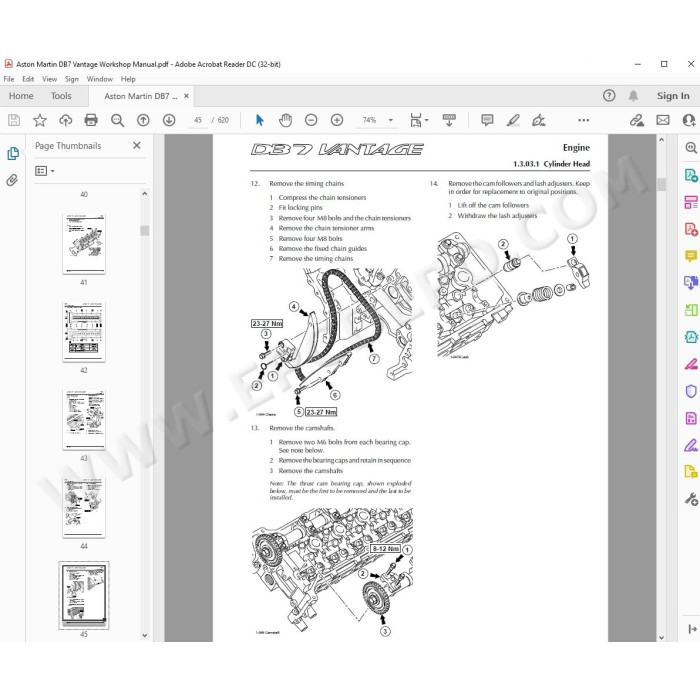Print the document
Screen dimensions: 700x700
(91, 120)
